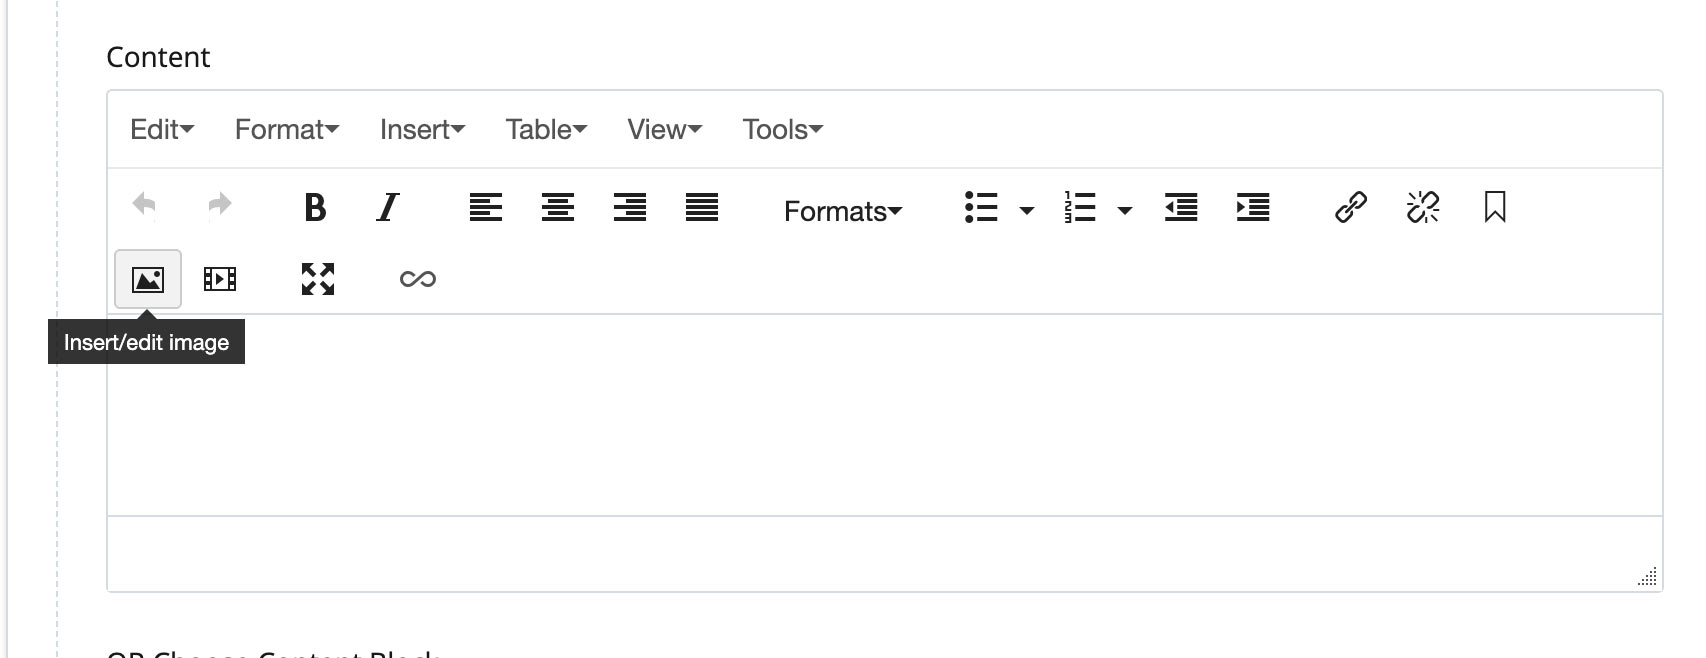Open the Tools menu

coord(782,129)
